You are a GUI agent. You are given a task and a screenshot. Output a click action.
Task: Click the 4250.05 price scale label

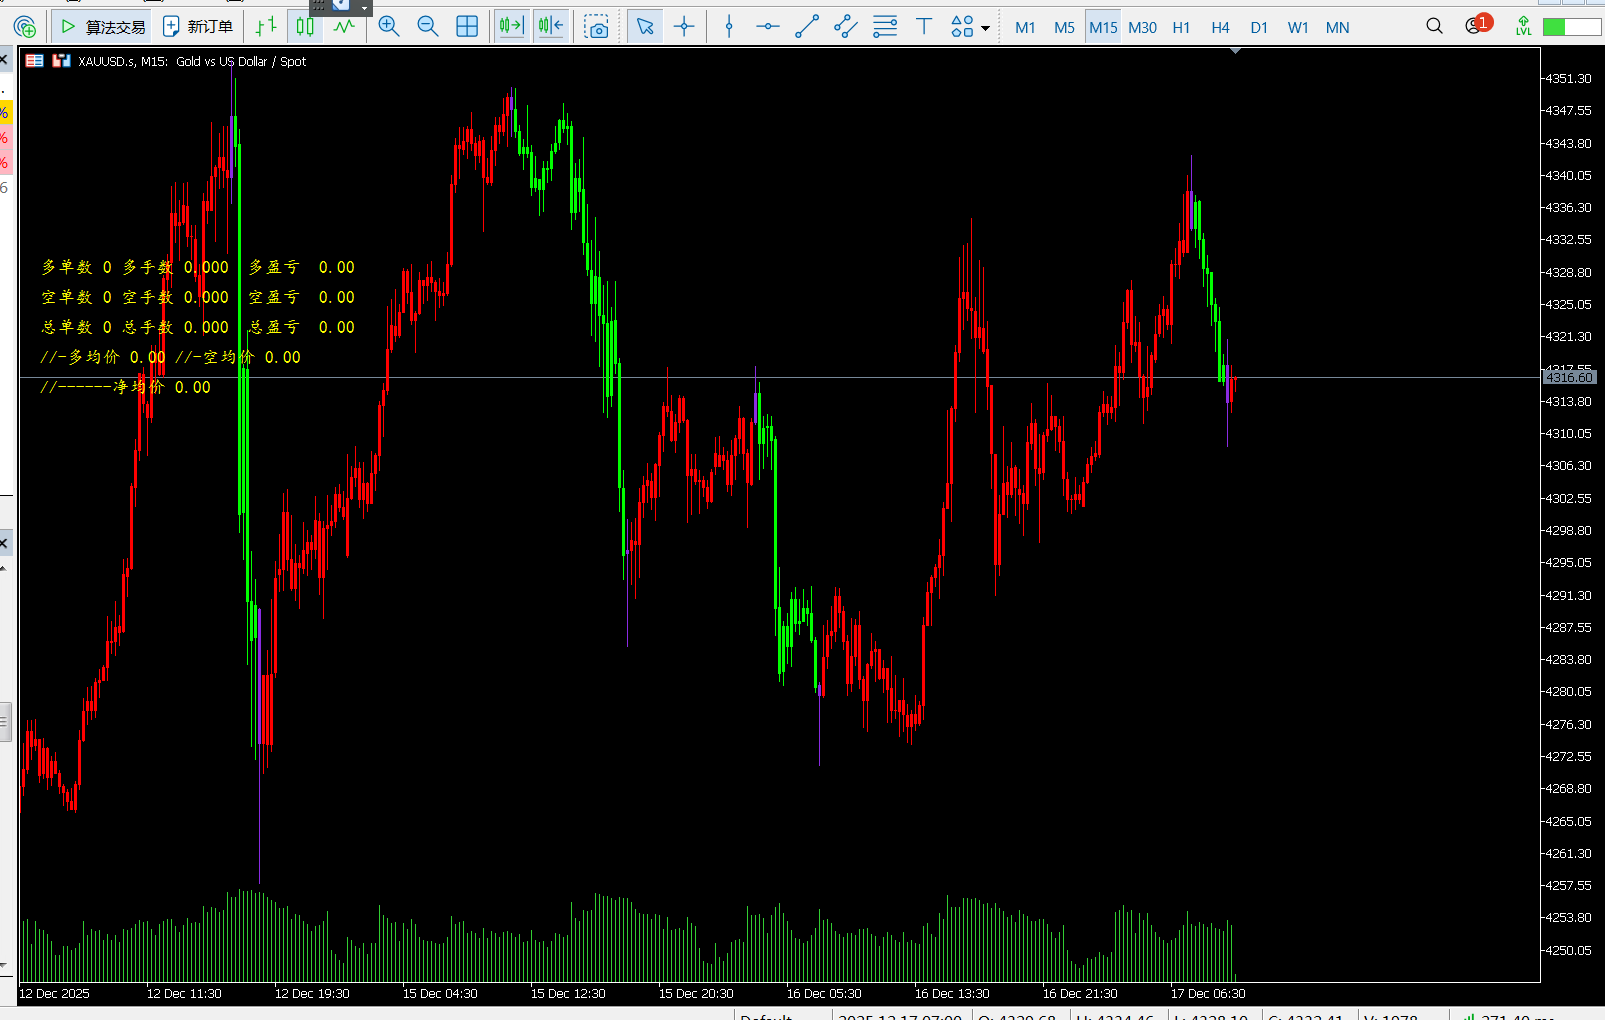(x=1568, y=950)
